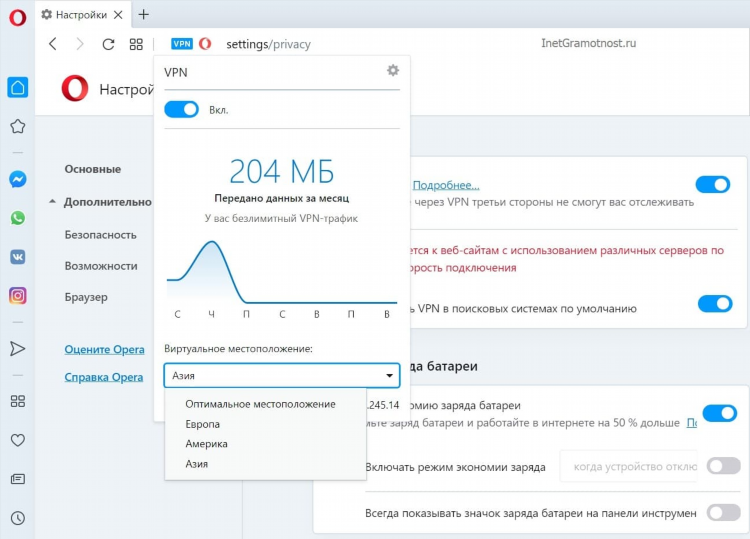
Task: Open speed dial grid icon in sidebar
Action: click(x=18, y=401)
